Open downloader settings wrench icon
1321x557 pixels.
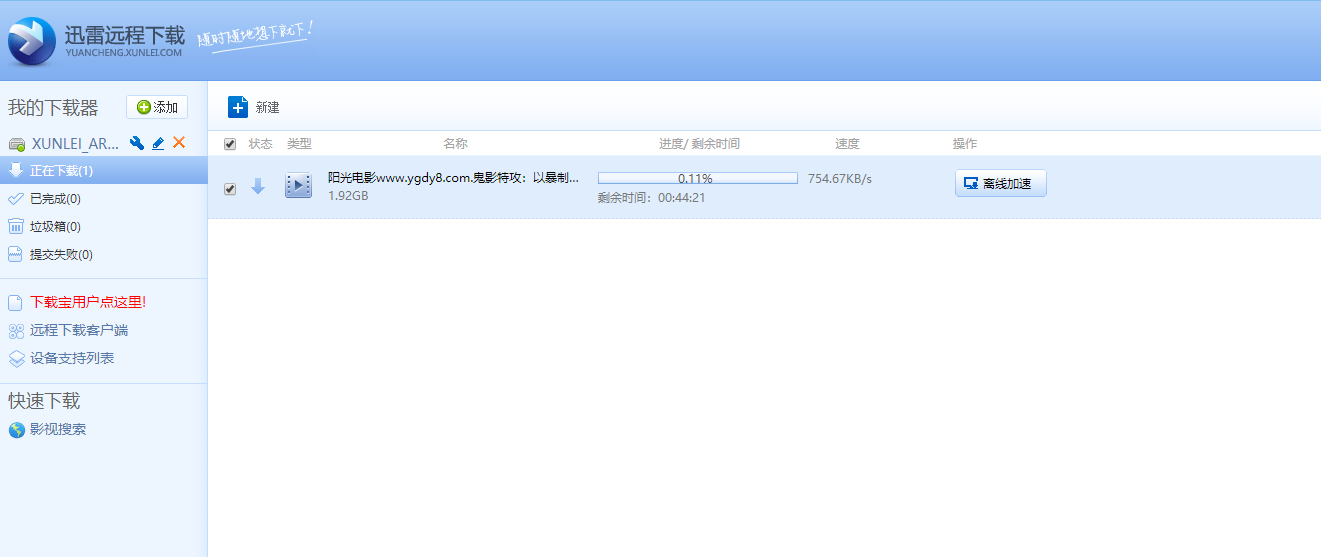click(x=138, y=143)
